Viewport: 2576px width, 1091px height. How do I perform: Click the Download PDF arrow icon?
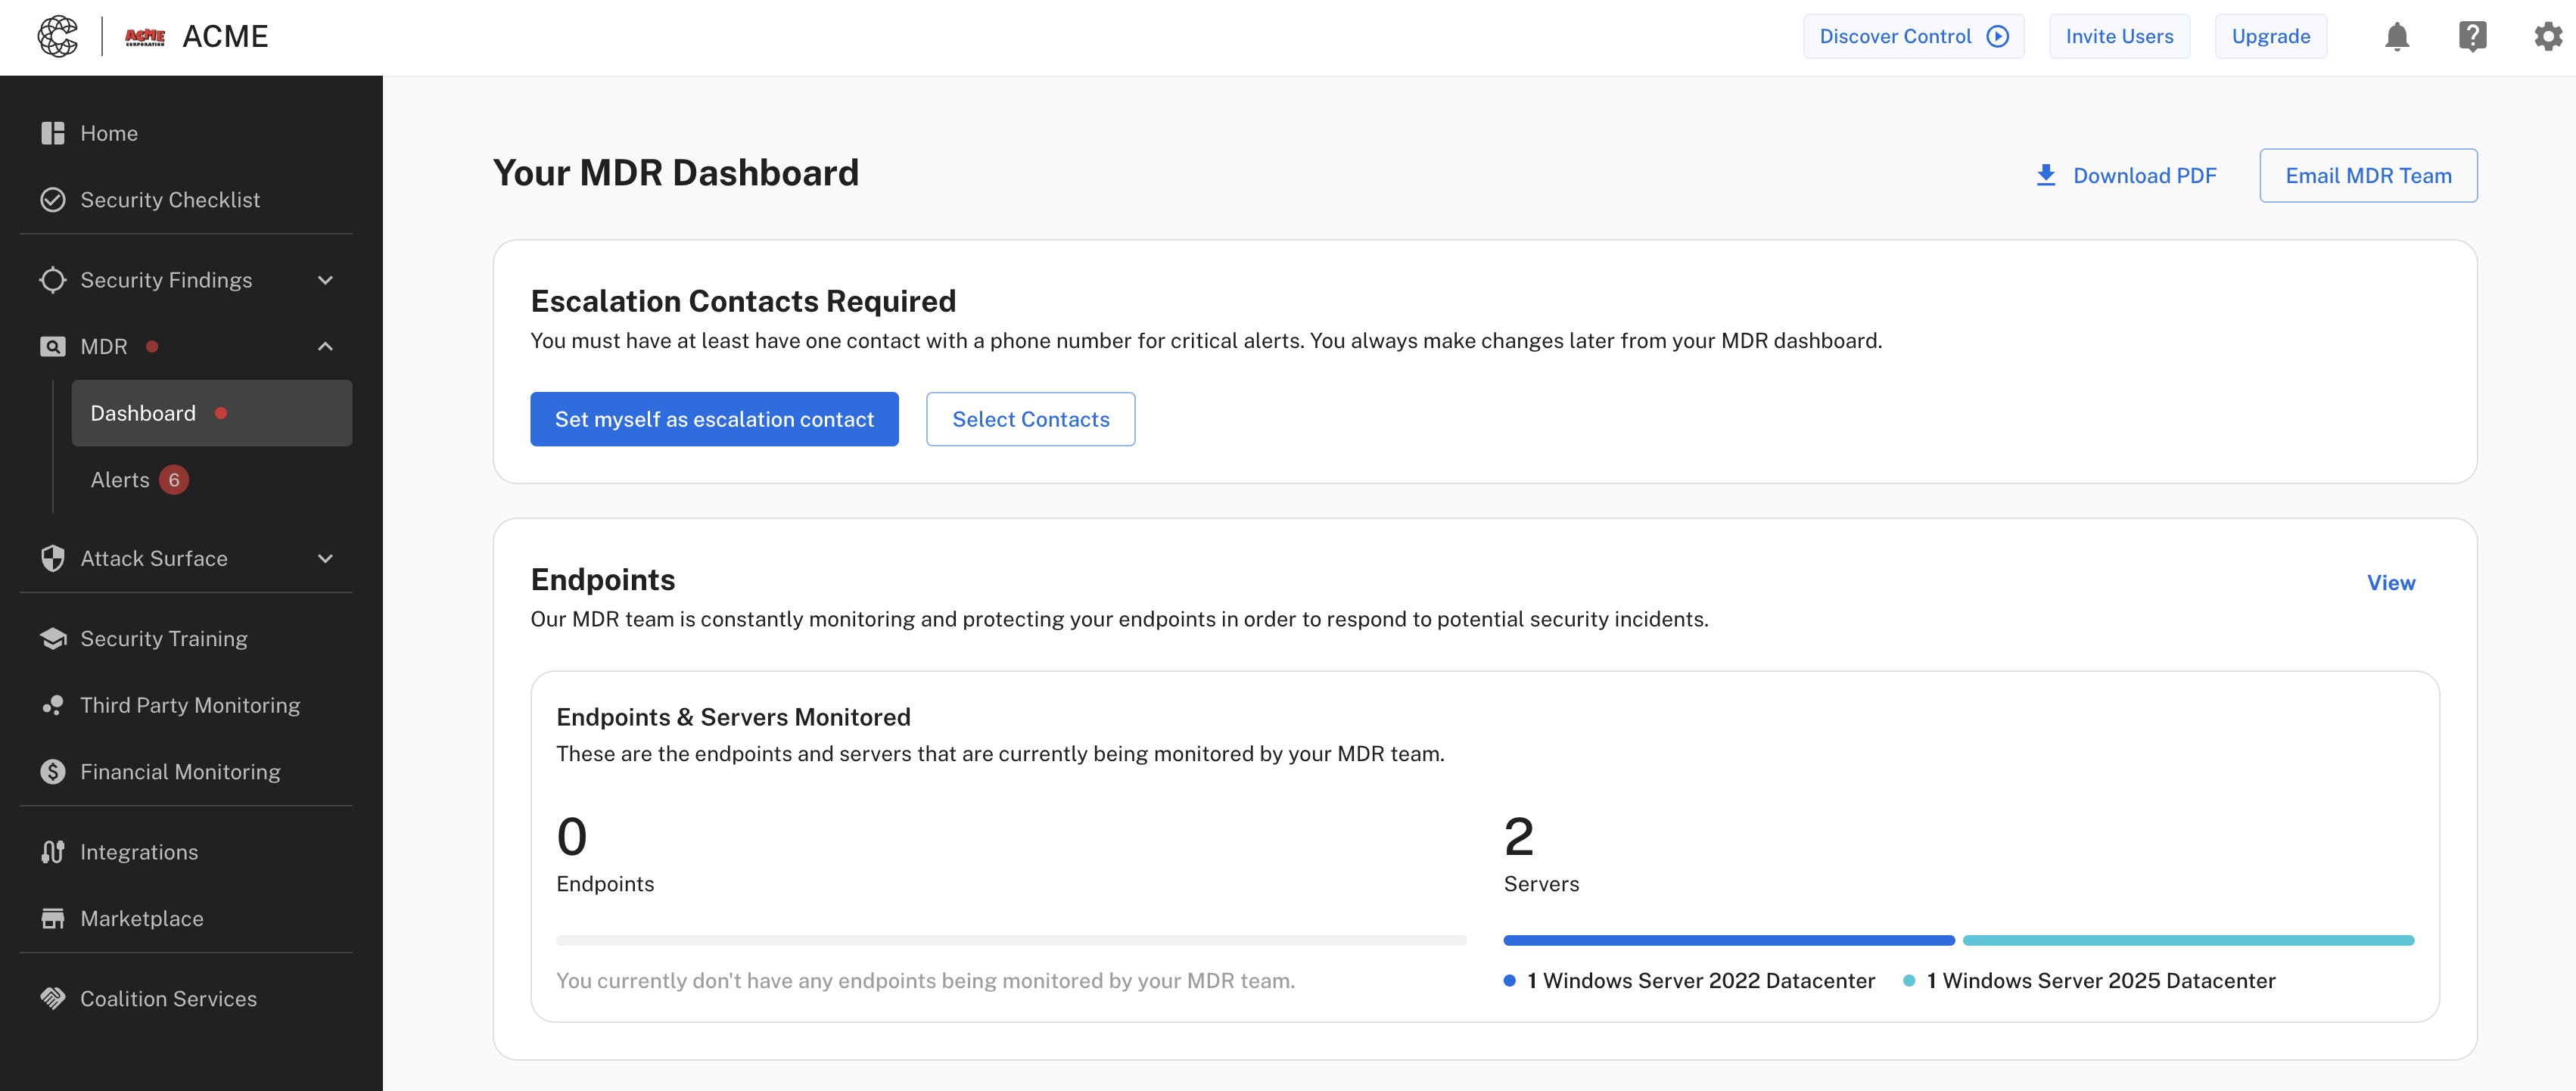(x=2046, y=176)
